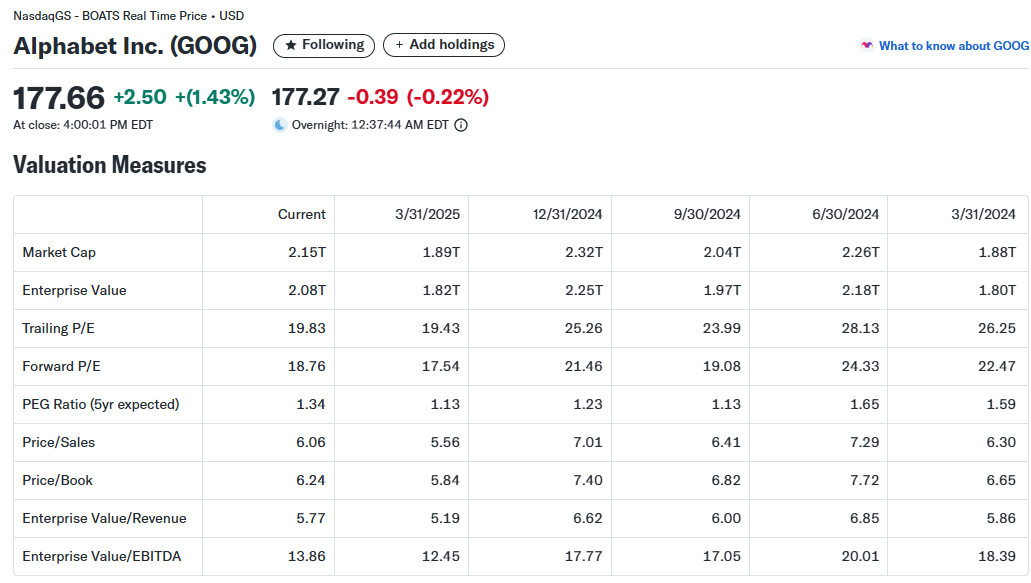Click Enterprise Value/Revenue row label

105,519
